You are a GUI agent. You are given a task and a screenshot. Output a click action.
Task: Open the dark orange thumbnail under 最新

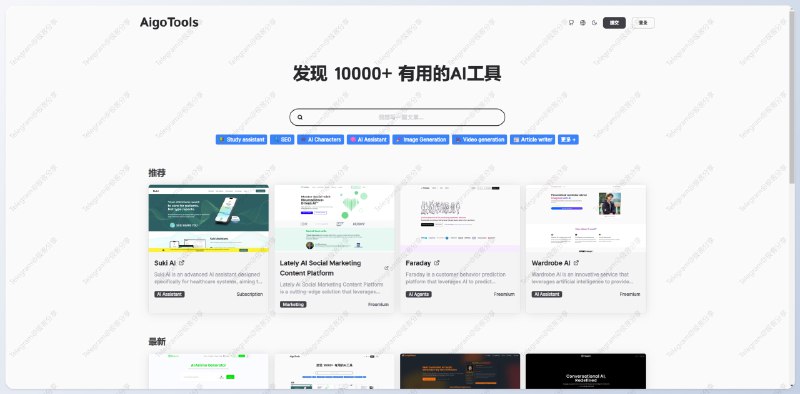click(x=460, y=371)
